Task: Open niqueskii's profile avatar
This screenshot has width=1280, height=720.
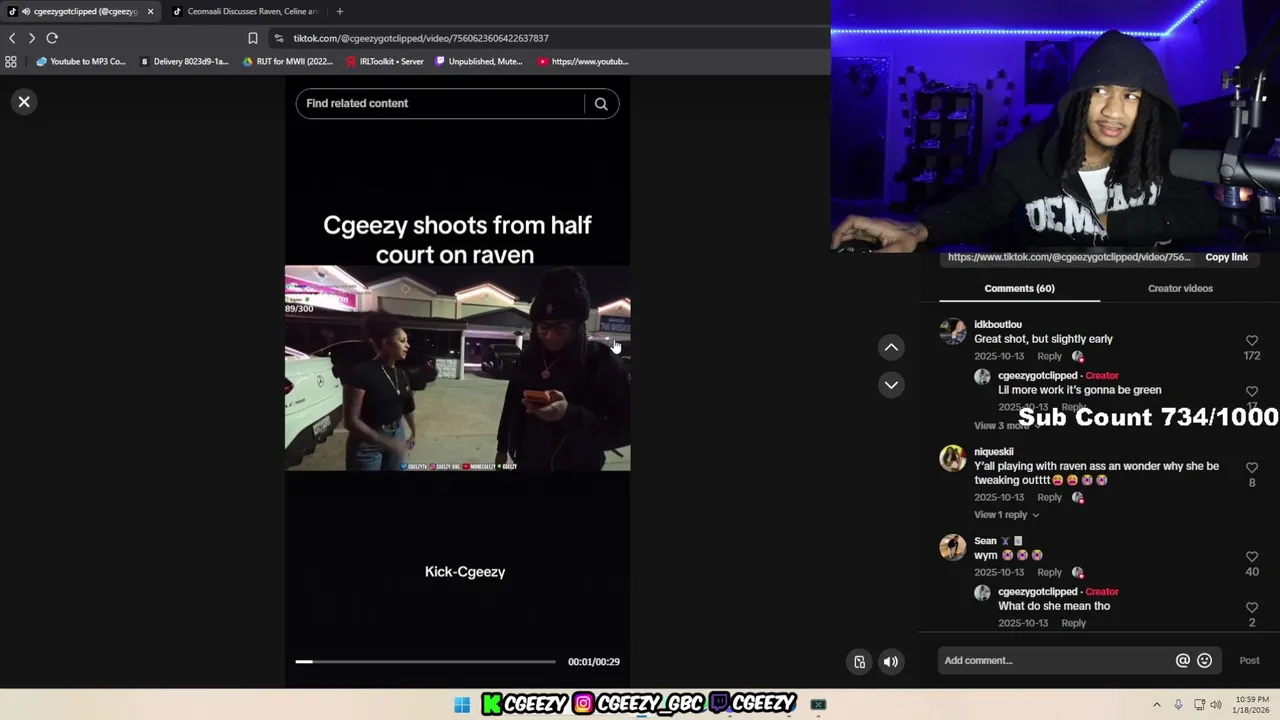Action: [x=953, y=458]
